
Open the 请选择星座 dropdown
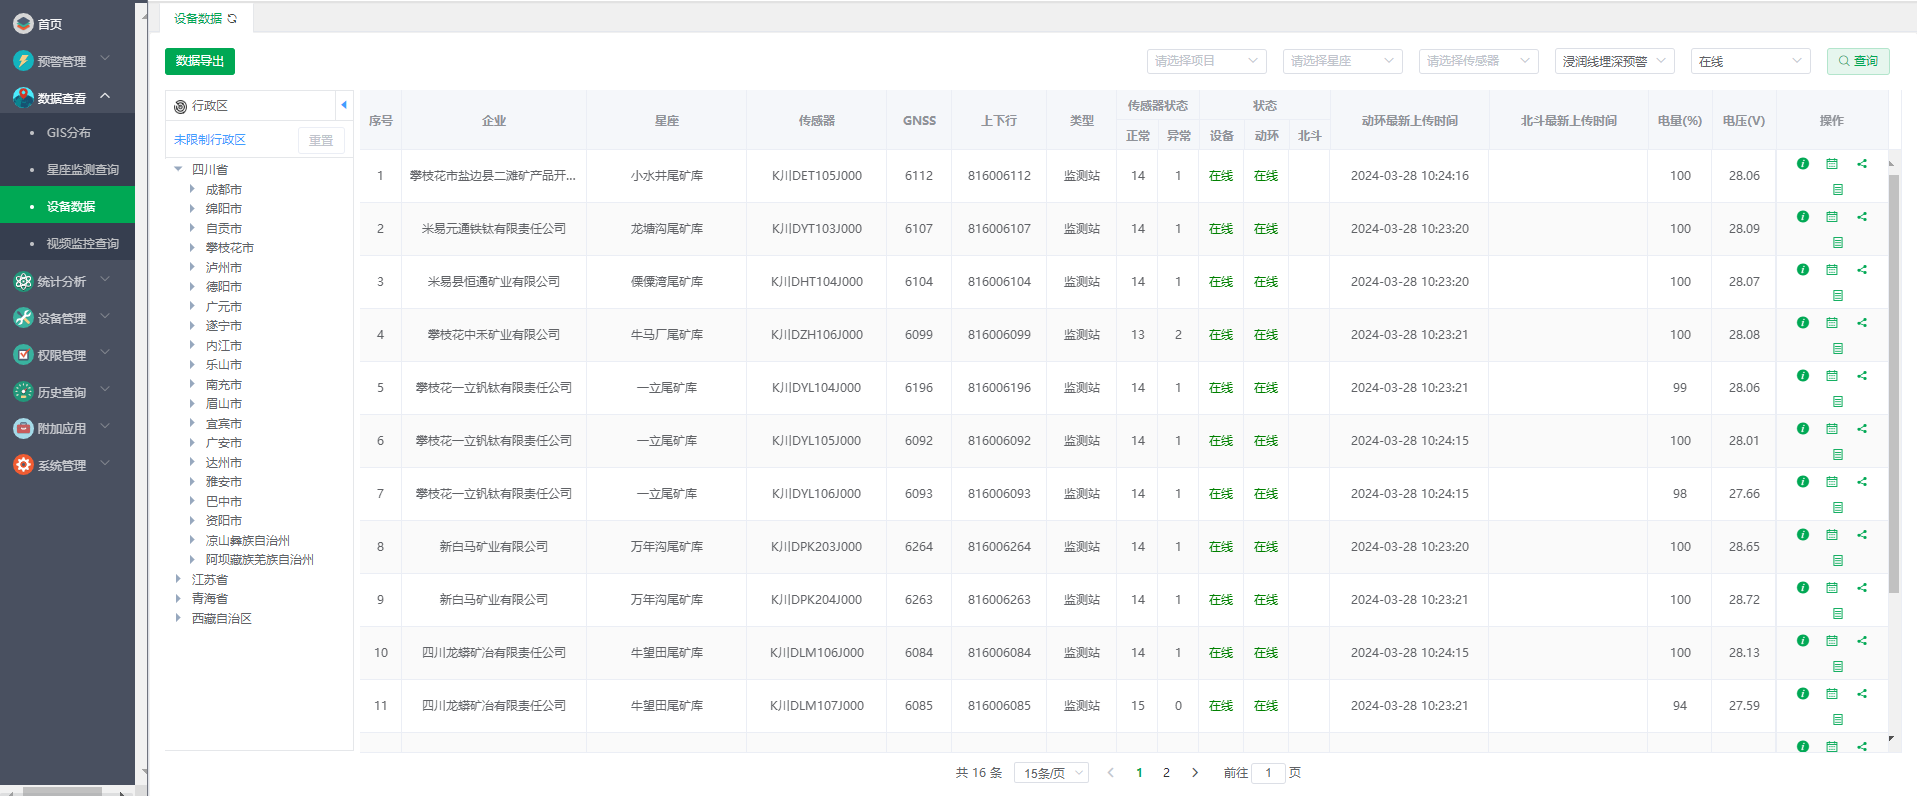pyautogui.click(x=1342, y=61)
